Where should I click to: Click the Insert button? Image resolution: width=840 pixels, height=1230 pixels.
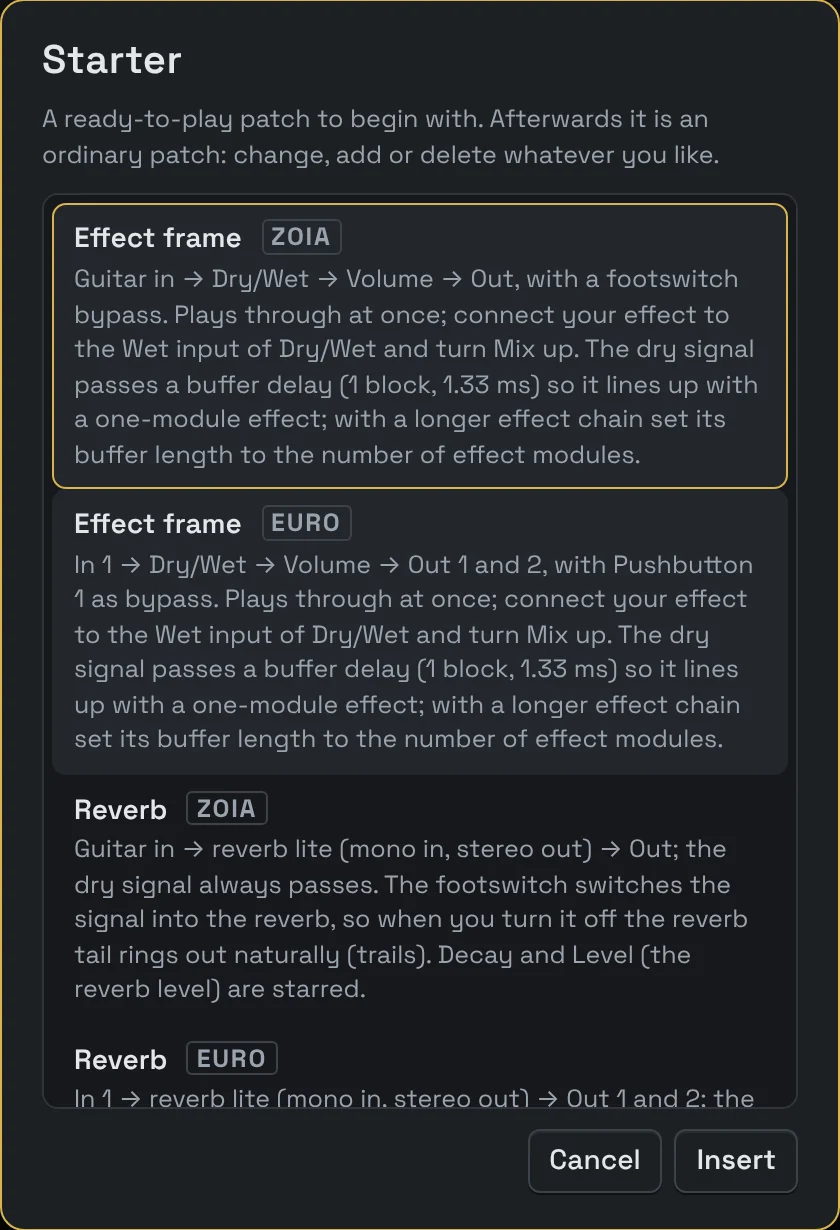[735, 1160]
